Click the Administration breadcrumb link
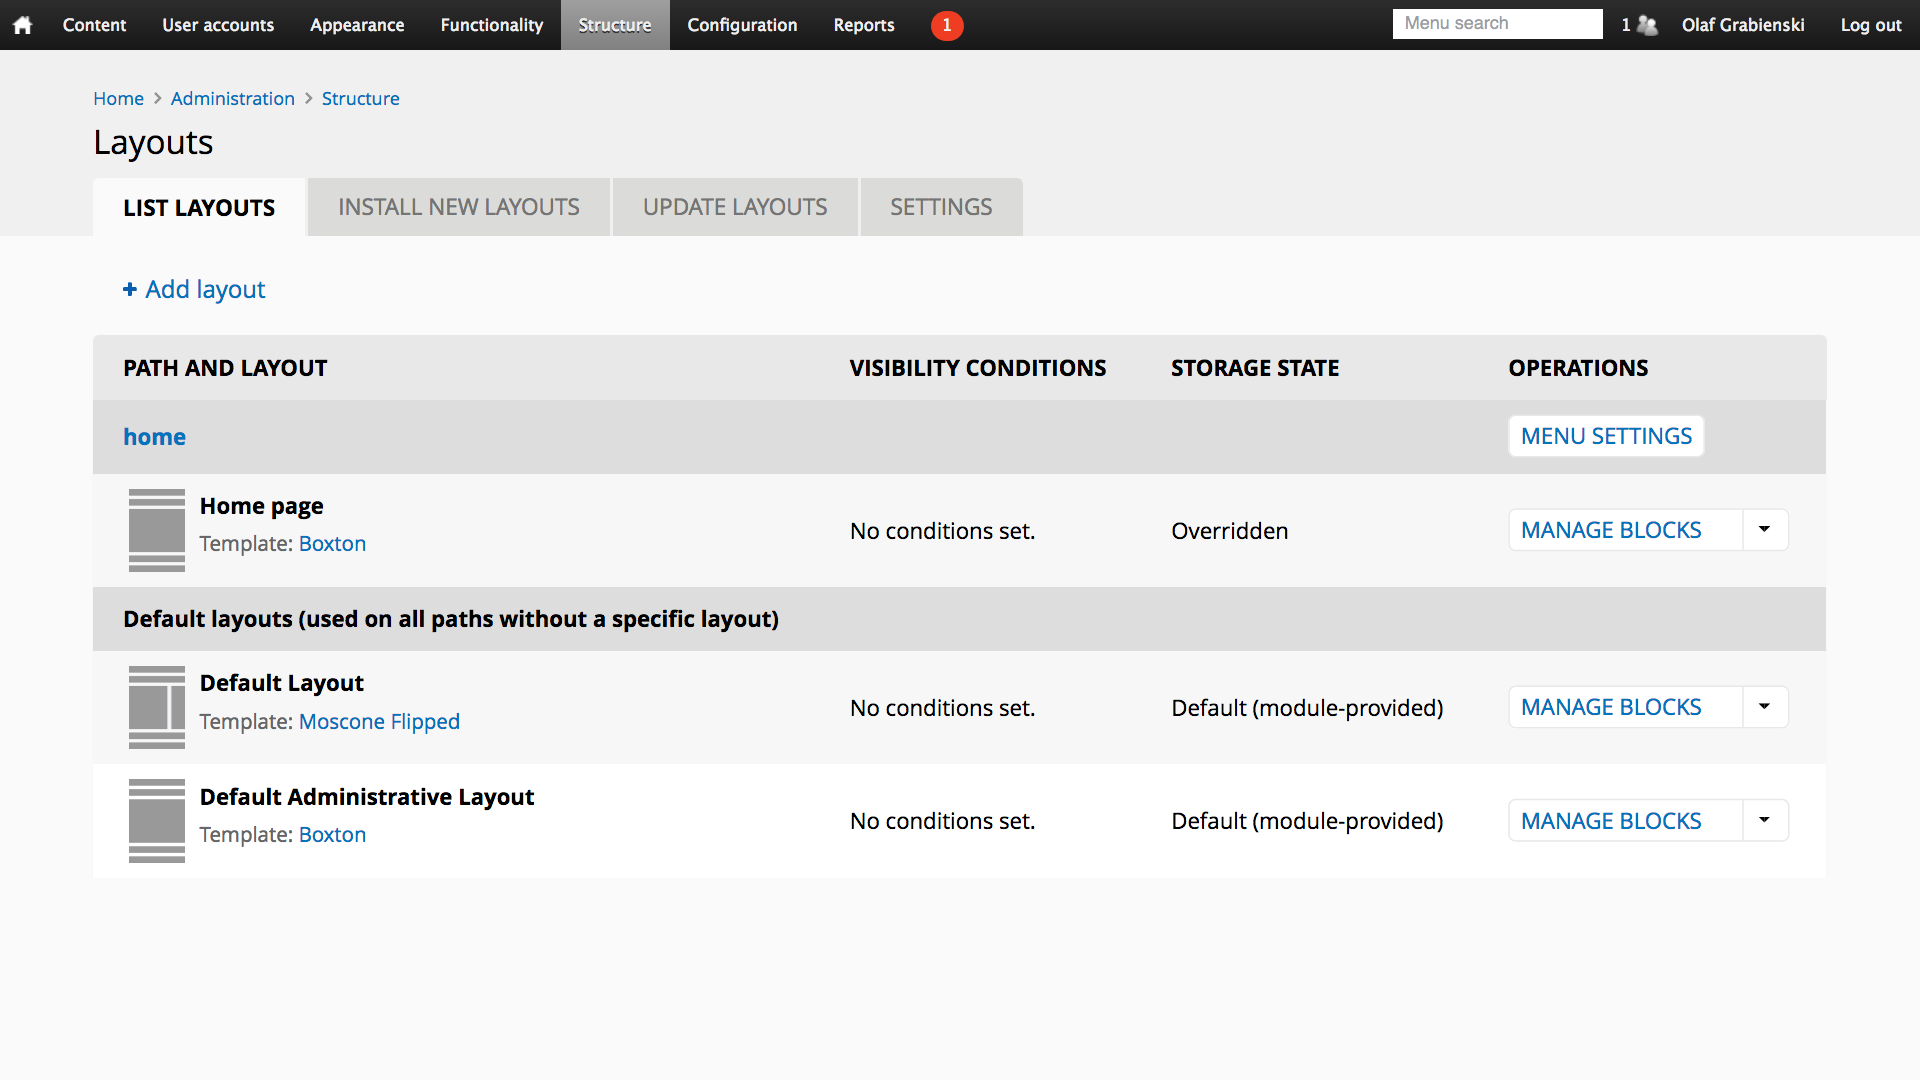The height and width of the screenshot is (1080, 1920). coord(232,98)
